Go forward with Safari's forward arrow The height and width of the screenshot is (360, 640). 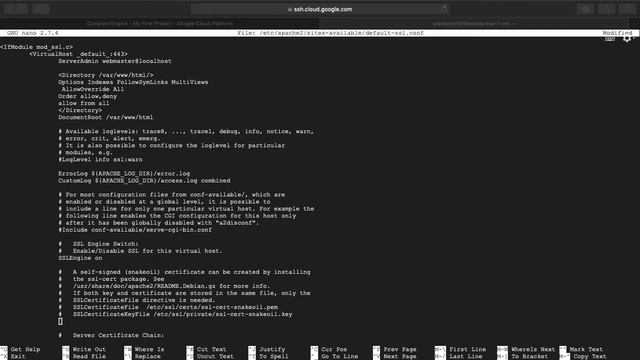pyautogui.click(x=22, y=9)
